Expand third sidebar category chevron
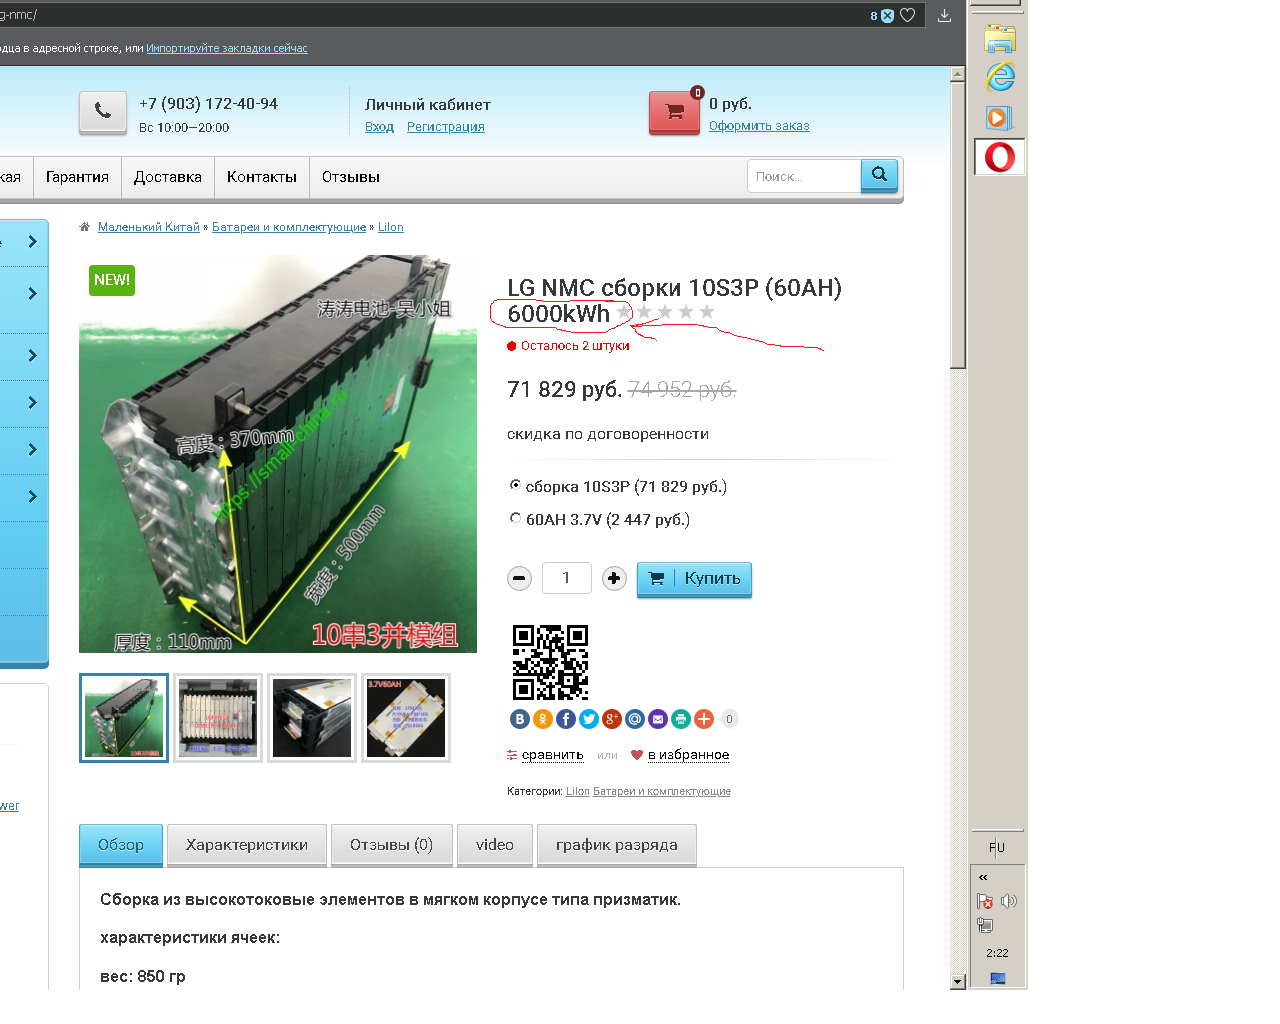This screenshot has height=1024, width=1280. (32, 356)
